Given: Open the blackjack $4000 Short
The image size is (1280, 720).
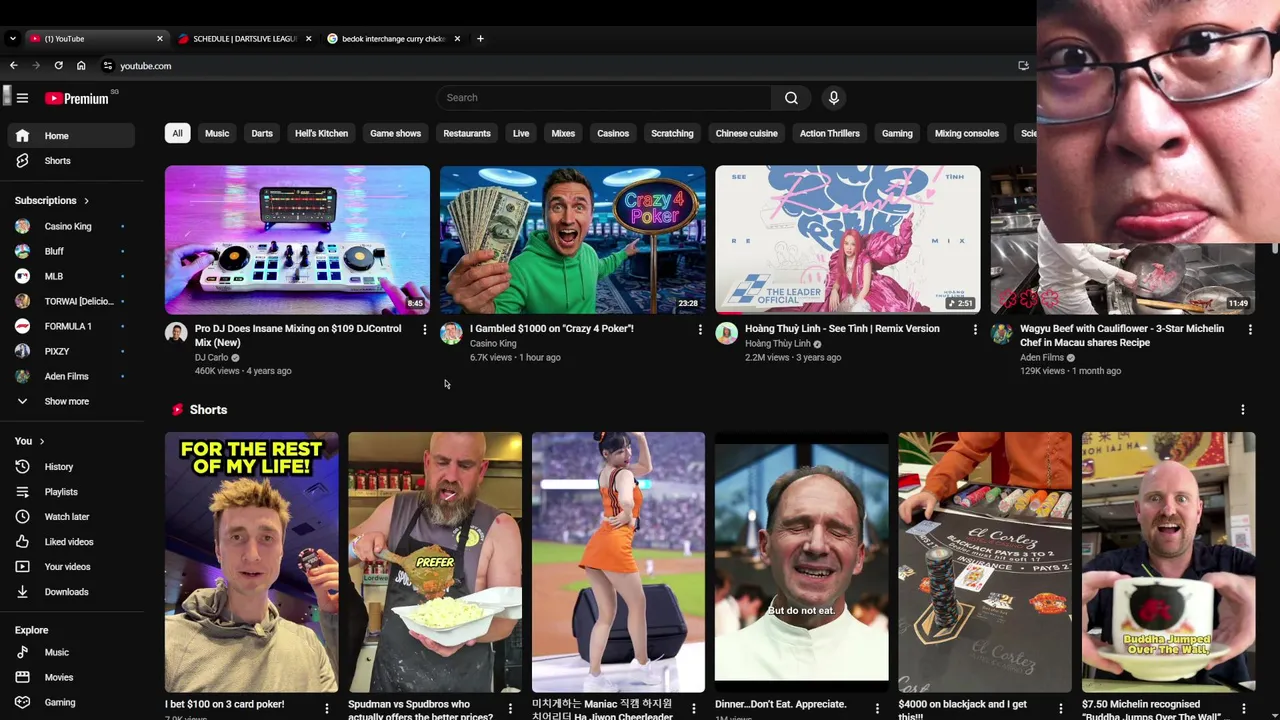Looking at the screenshot, I should [x=985, y=562].
